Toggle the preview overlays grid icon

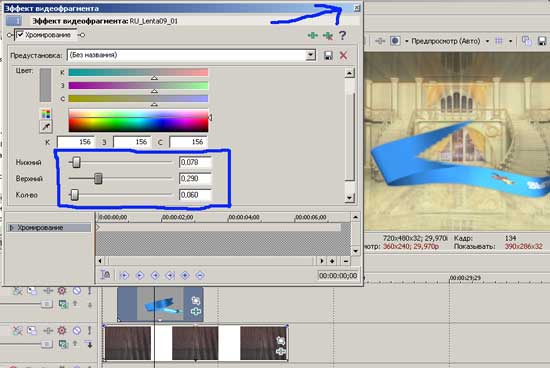pos(498,41)
